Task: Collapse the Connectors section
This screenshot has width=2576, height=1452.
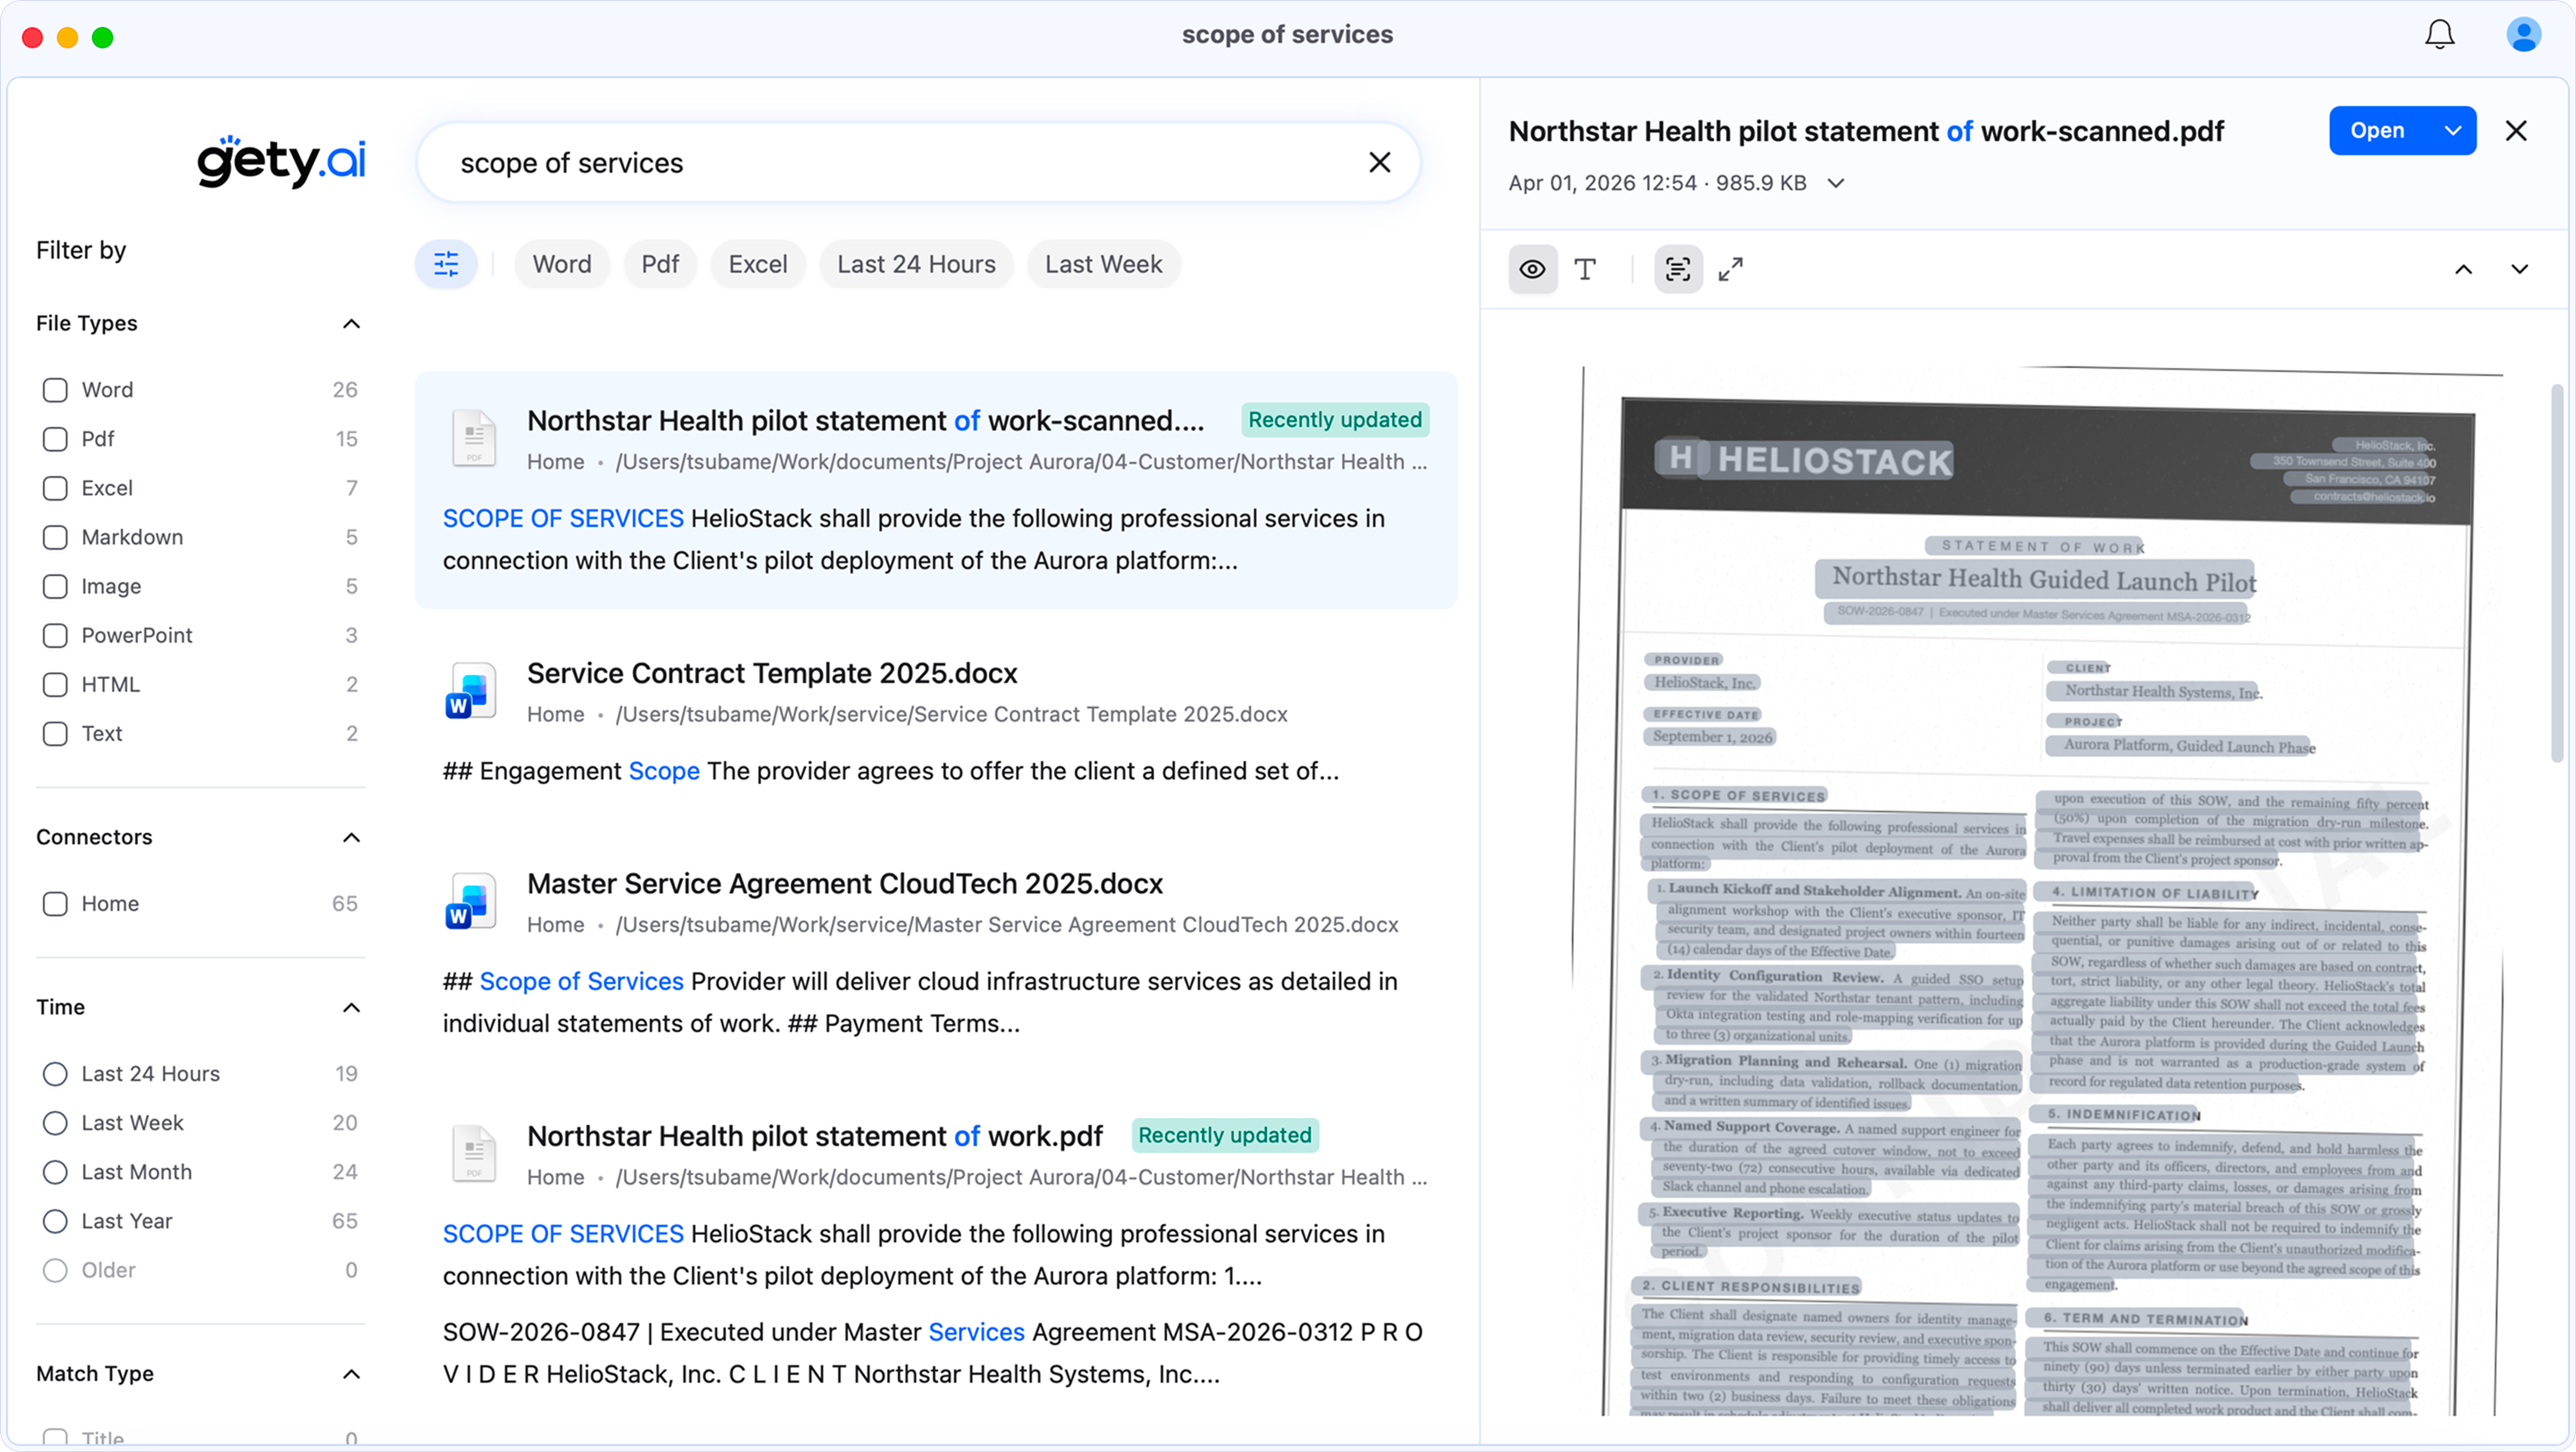Action: point(351,837)
